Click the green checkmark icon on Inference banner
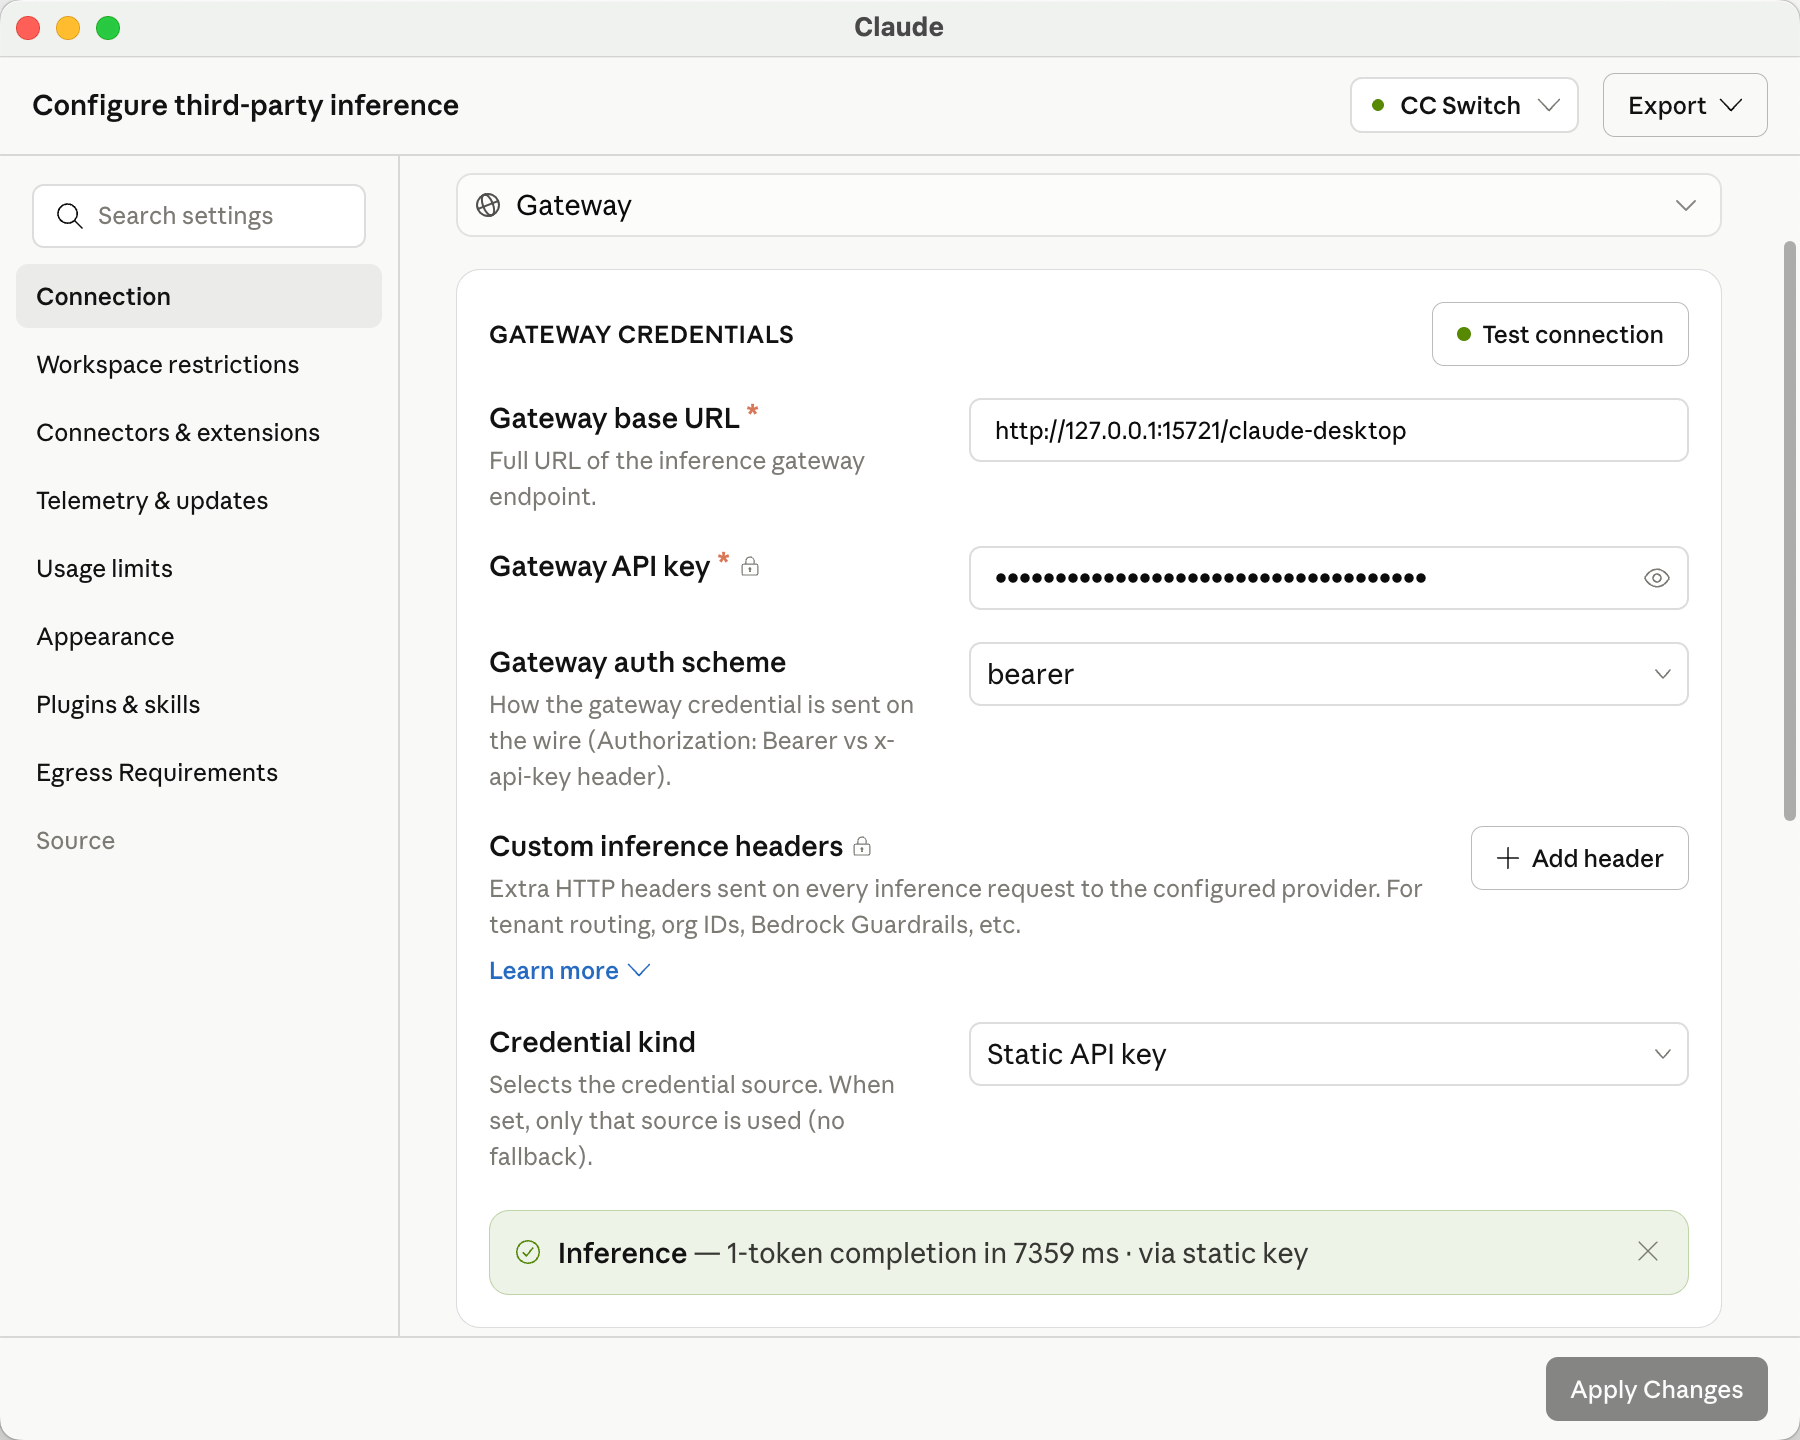The width and height of the screenshot is (1800, 1440). tap(528, 1252)
